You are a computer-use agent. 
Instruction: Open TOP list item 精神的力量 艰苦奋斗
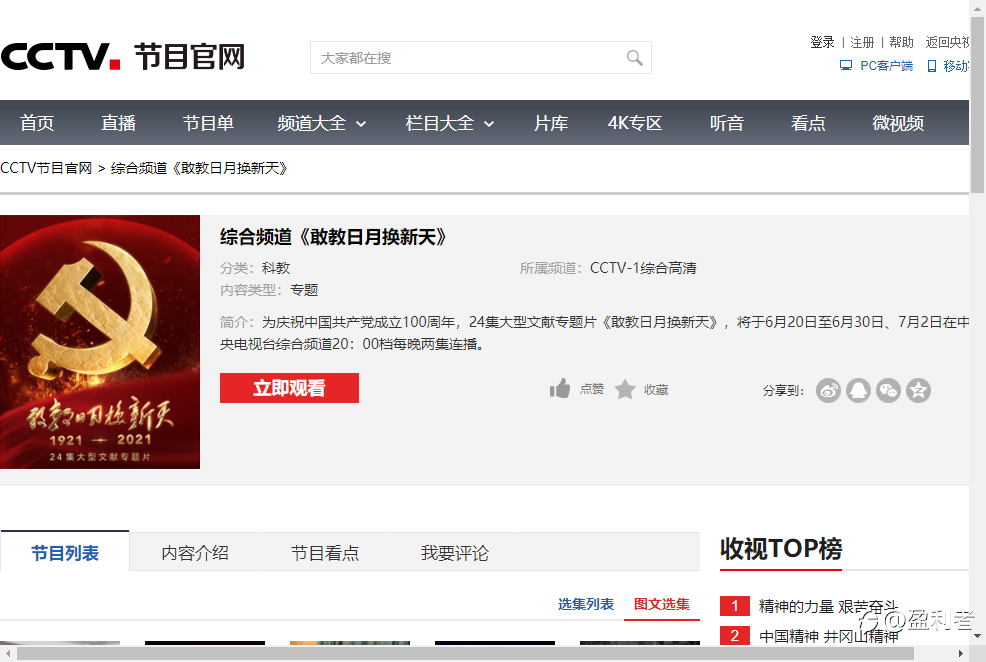coord(828,606)
